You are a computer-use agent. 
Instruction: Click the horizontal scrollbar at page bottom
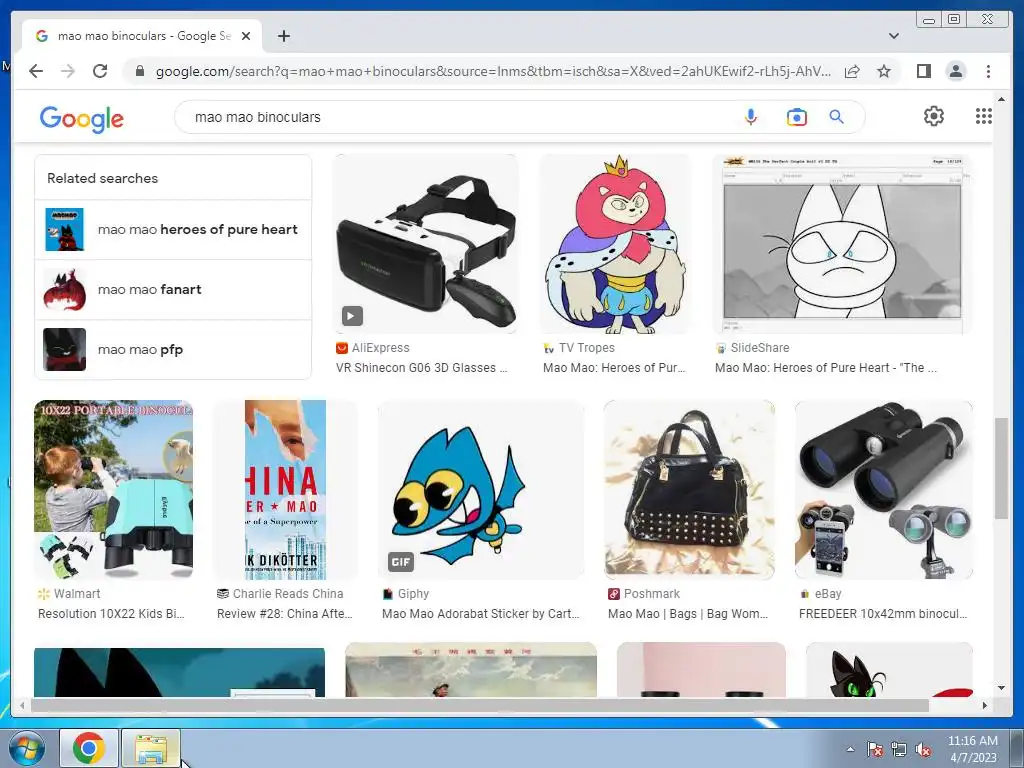tap(479, 705)
